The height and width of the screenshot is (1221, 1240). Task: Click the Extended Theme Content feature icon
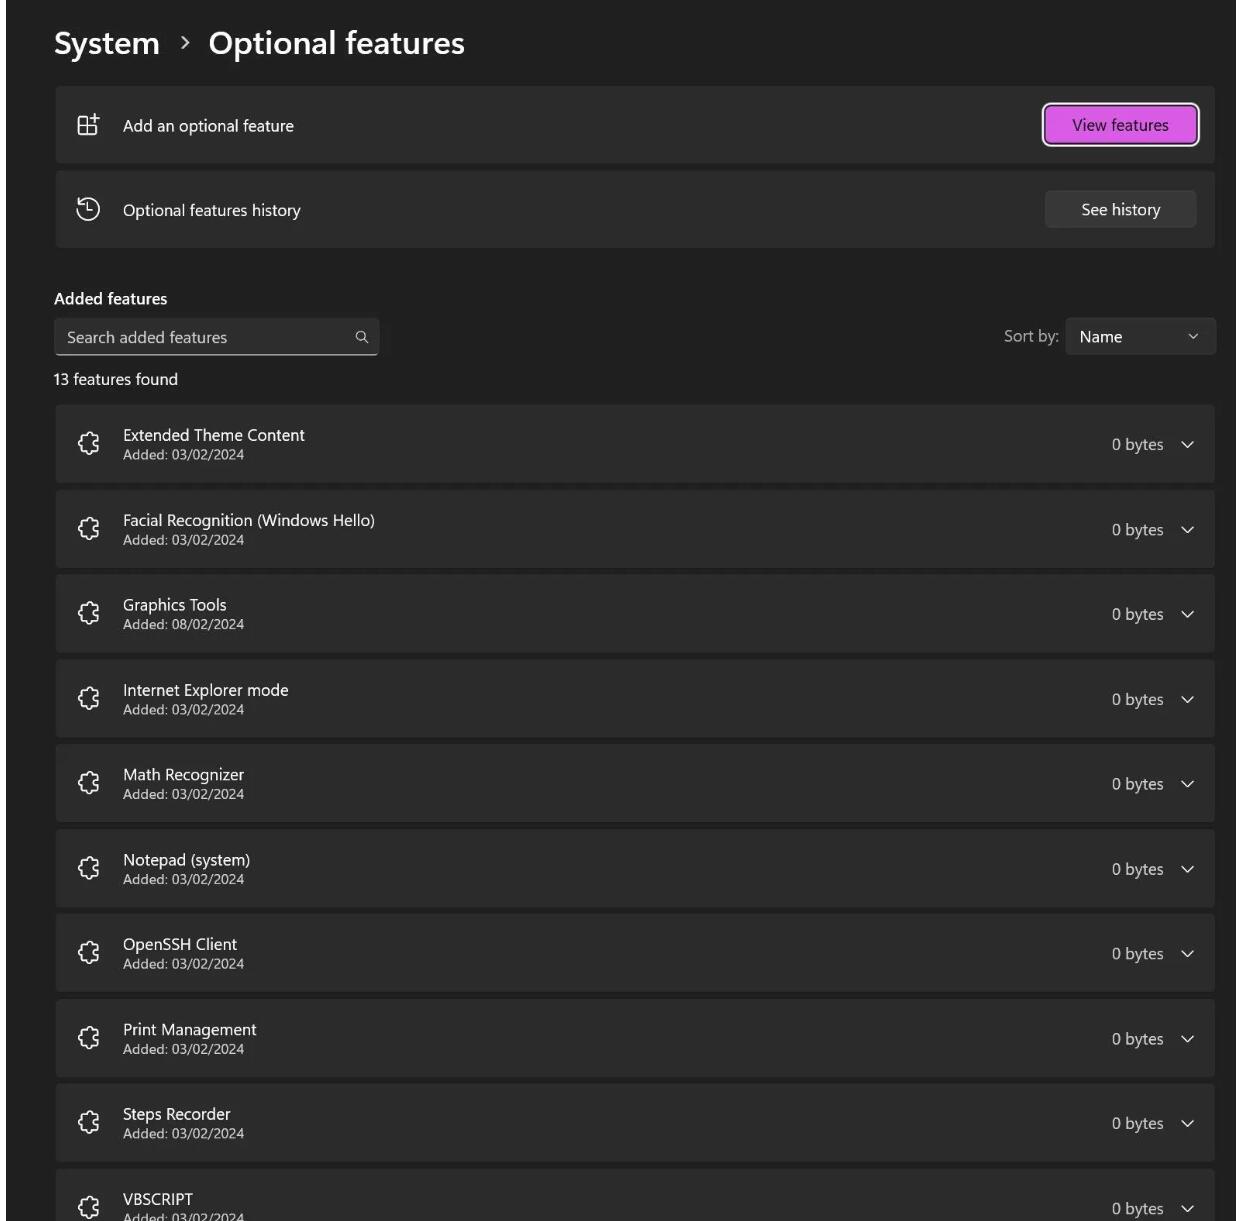tap(89, 444)
